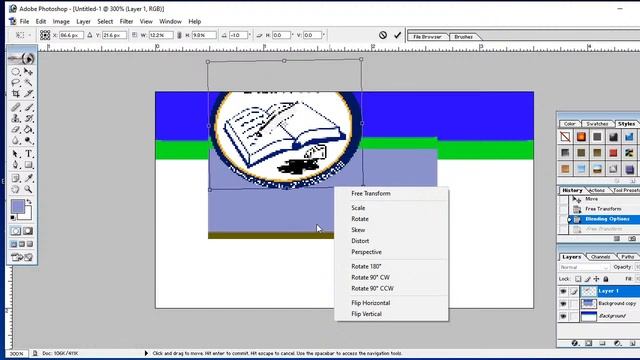Choose Distort from context menu
The width and height of the screenshot is (640, 360).
click(x=360, y=241)
